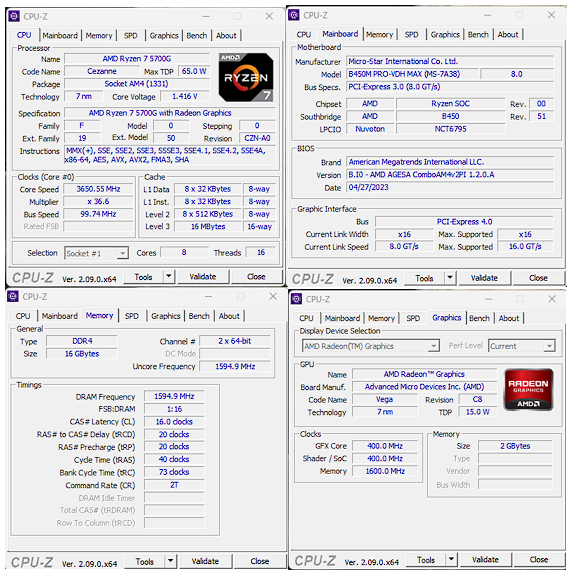Click the motherboard Model field B450M PRO-VDH MAX
572x575 pixels.
tap(412, 74)
